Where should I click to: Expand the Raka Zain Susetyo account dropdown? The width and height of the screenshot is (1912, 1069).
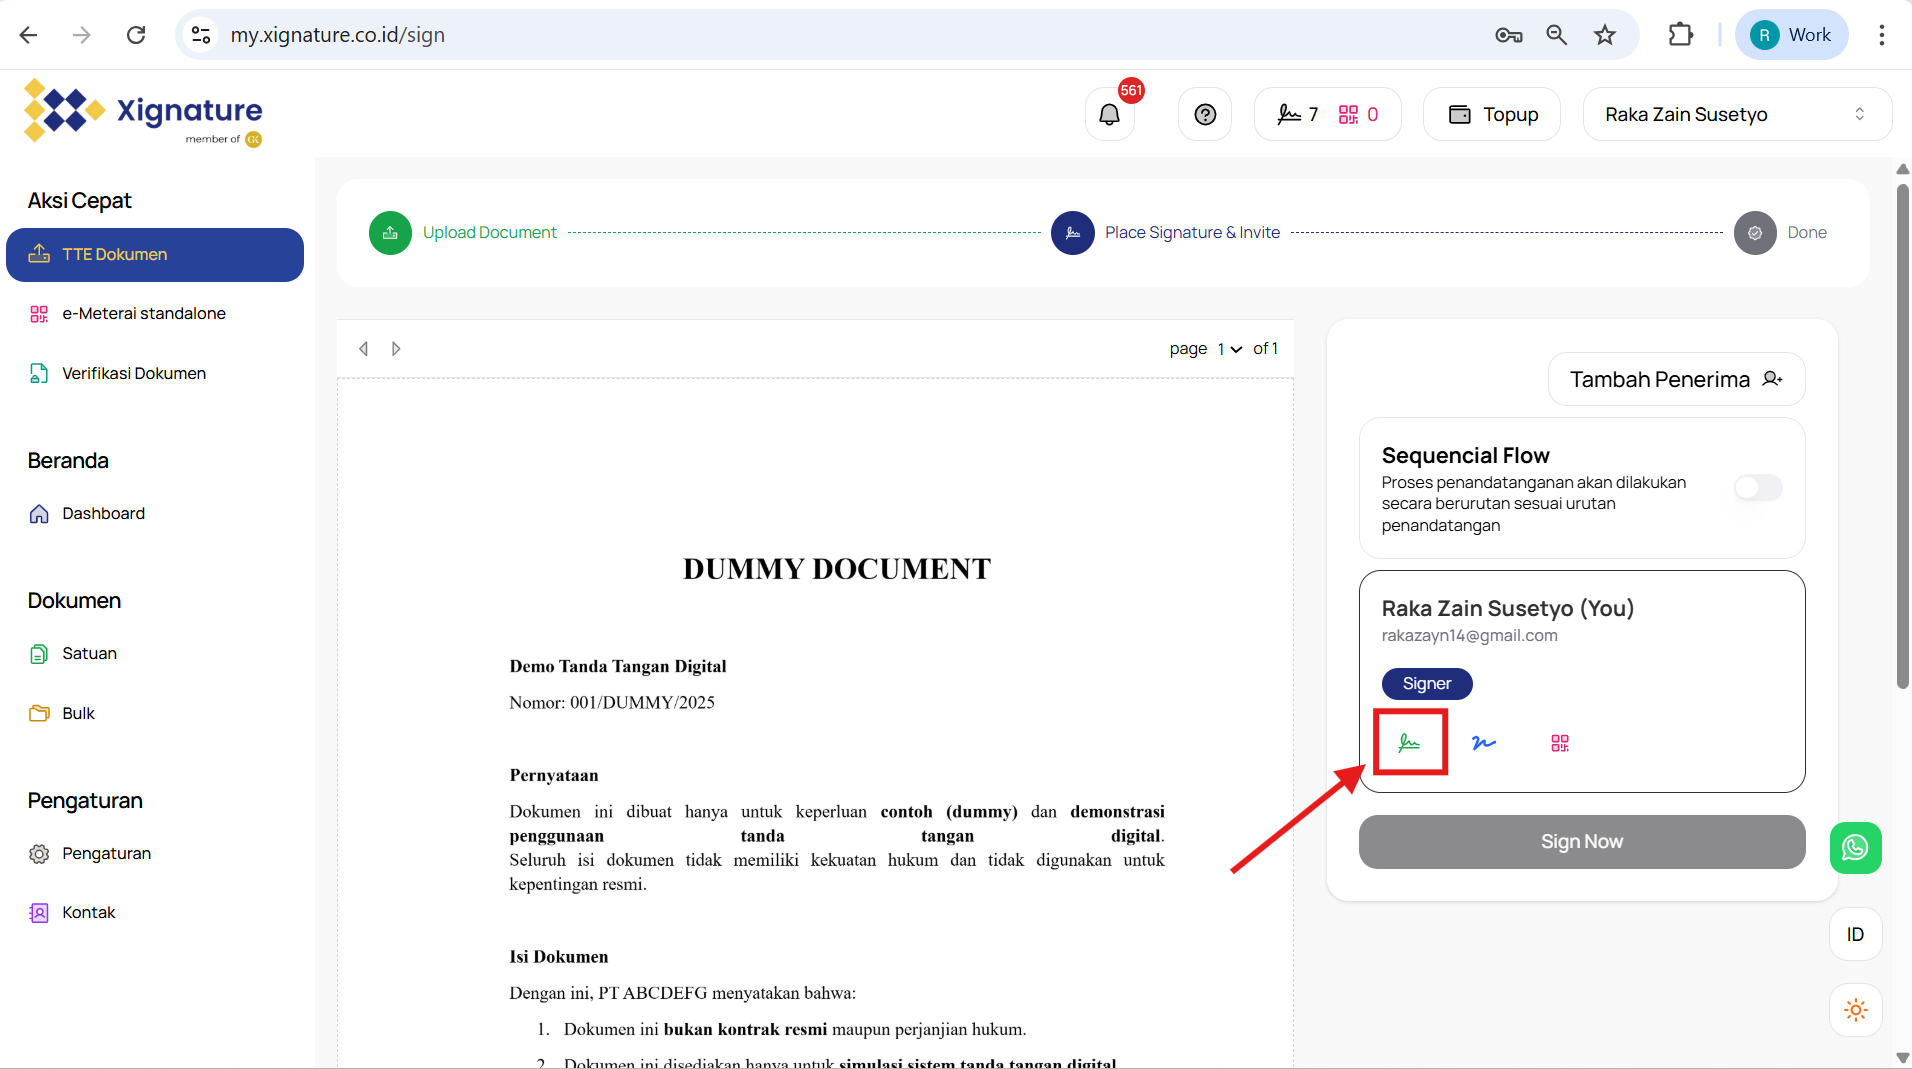pos(1736,115)
